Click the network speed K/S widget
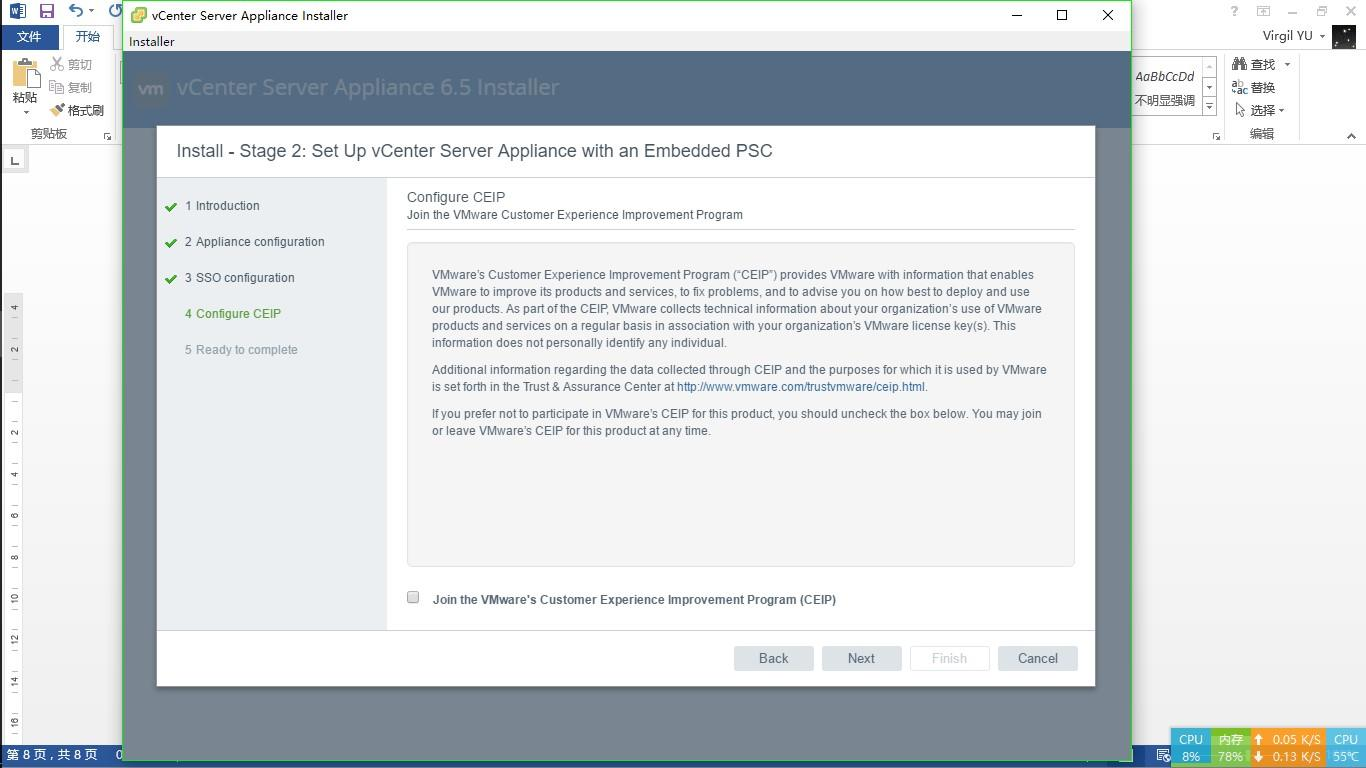Screen dimensions: 1366x768 click(x=1288, y=748)
